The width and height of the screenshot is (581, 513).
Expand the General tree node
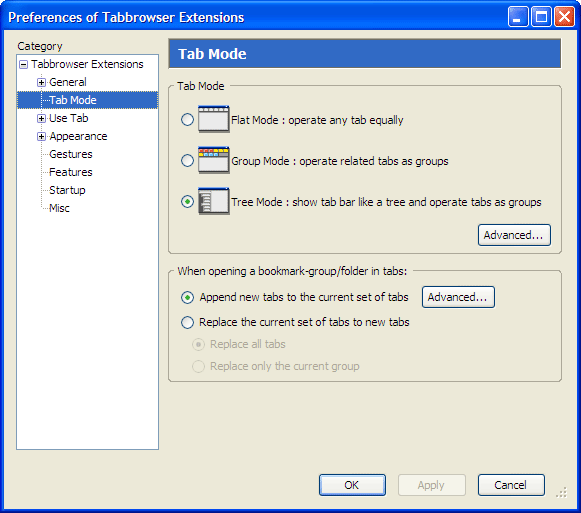point(42,82)
